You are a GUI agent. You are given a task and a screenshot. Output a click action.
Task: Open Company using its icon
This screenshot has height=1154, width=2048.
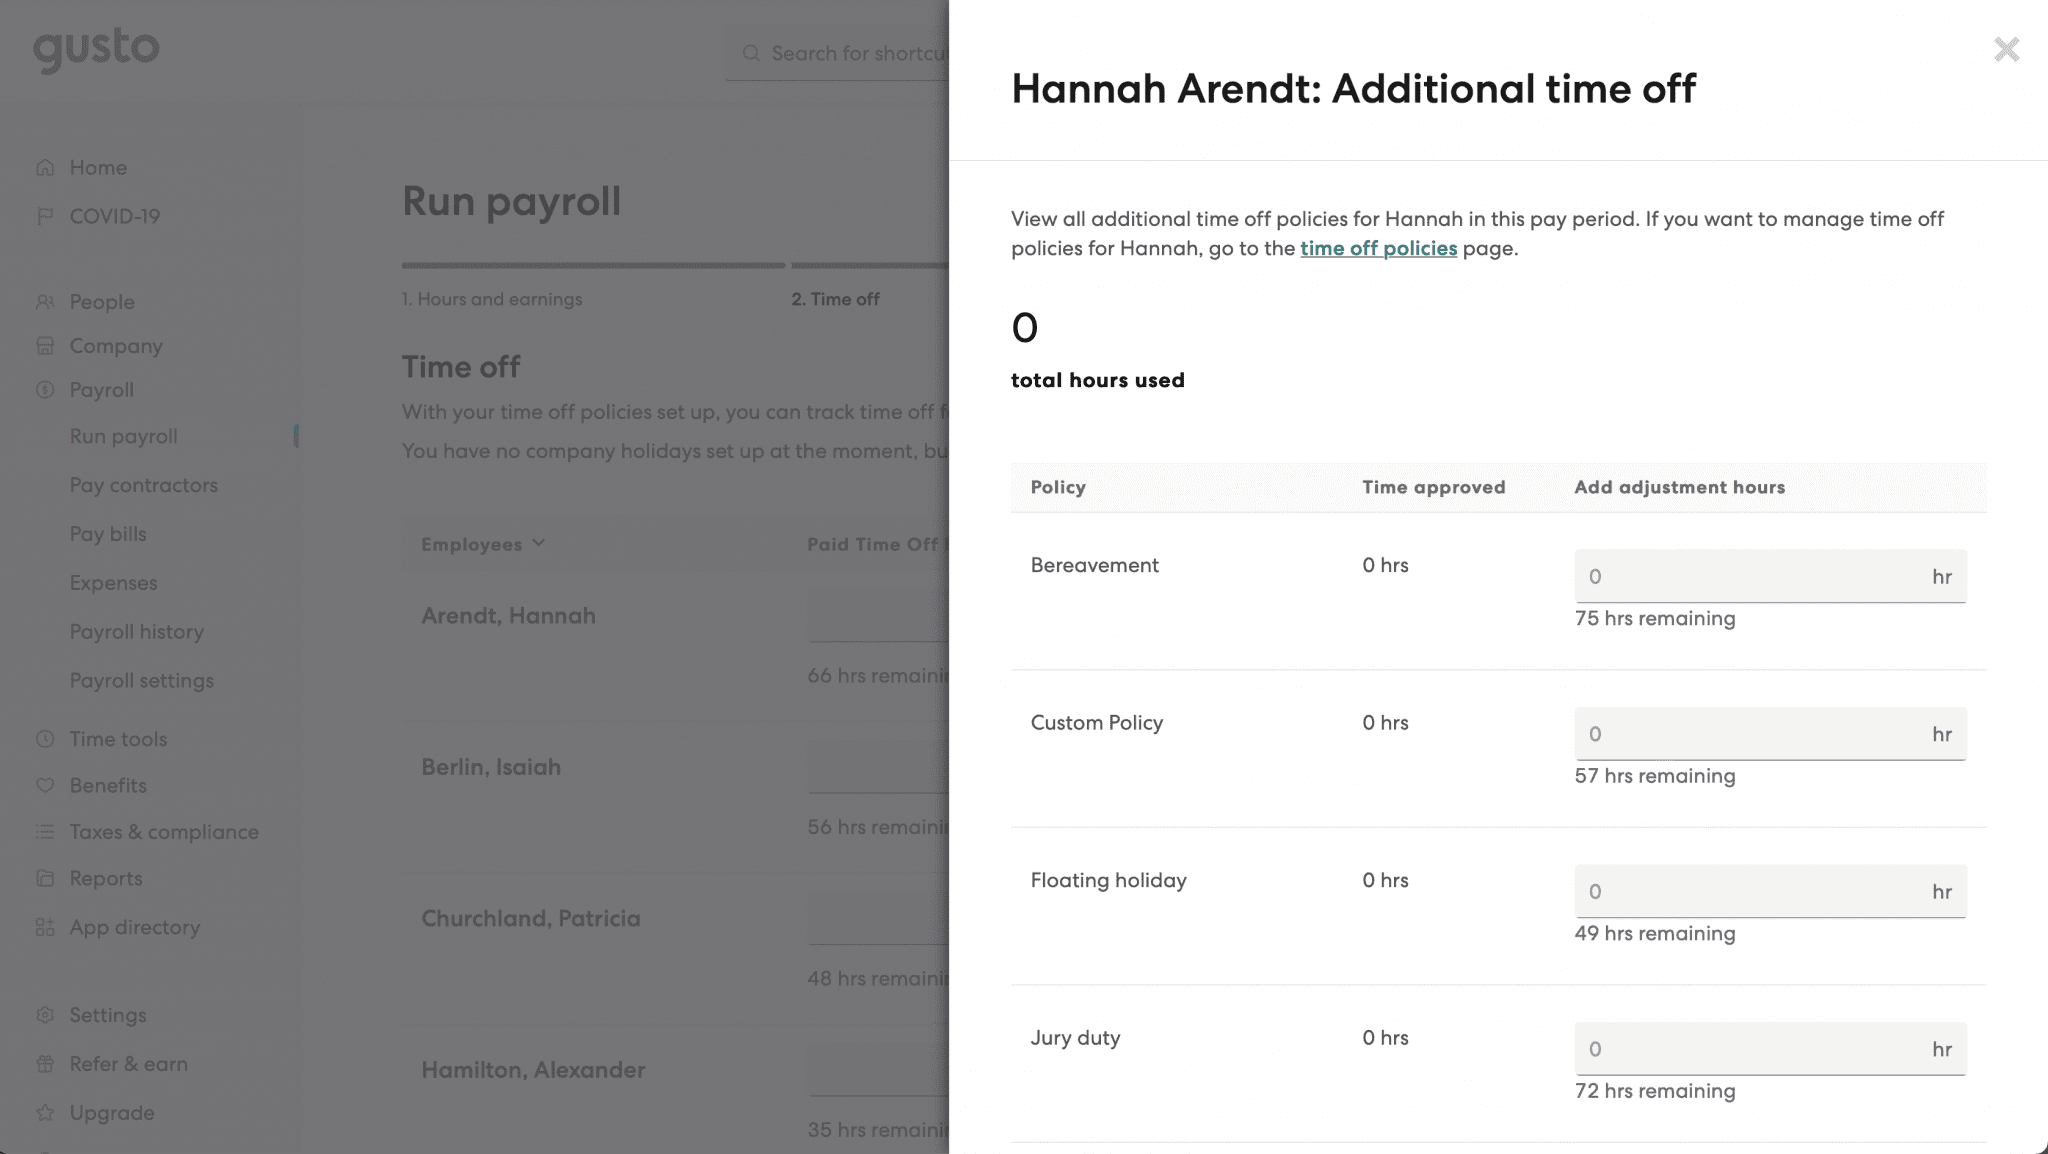45,345
